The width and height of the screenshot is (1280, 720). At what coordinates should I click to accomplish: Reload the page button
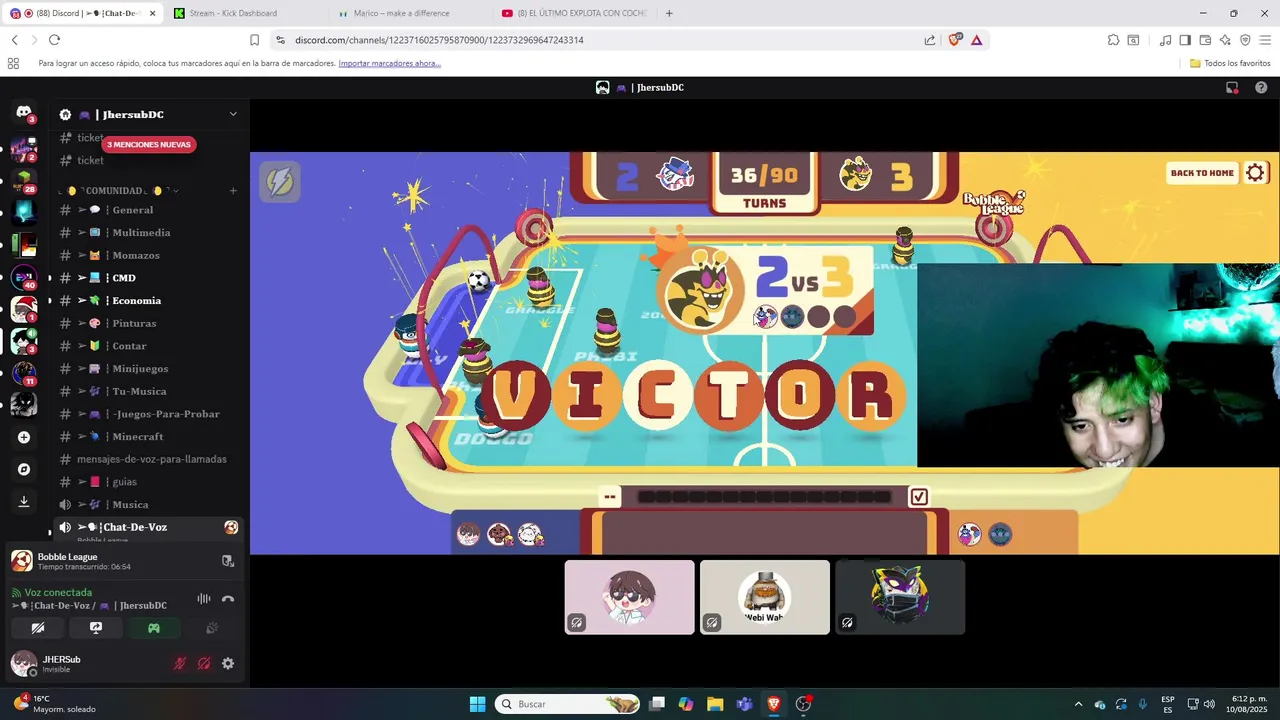[54, 40]
